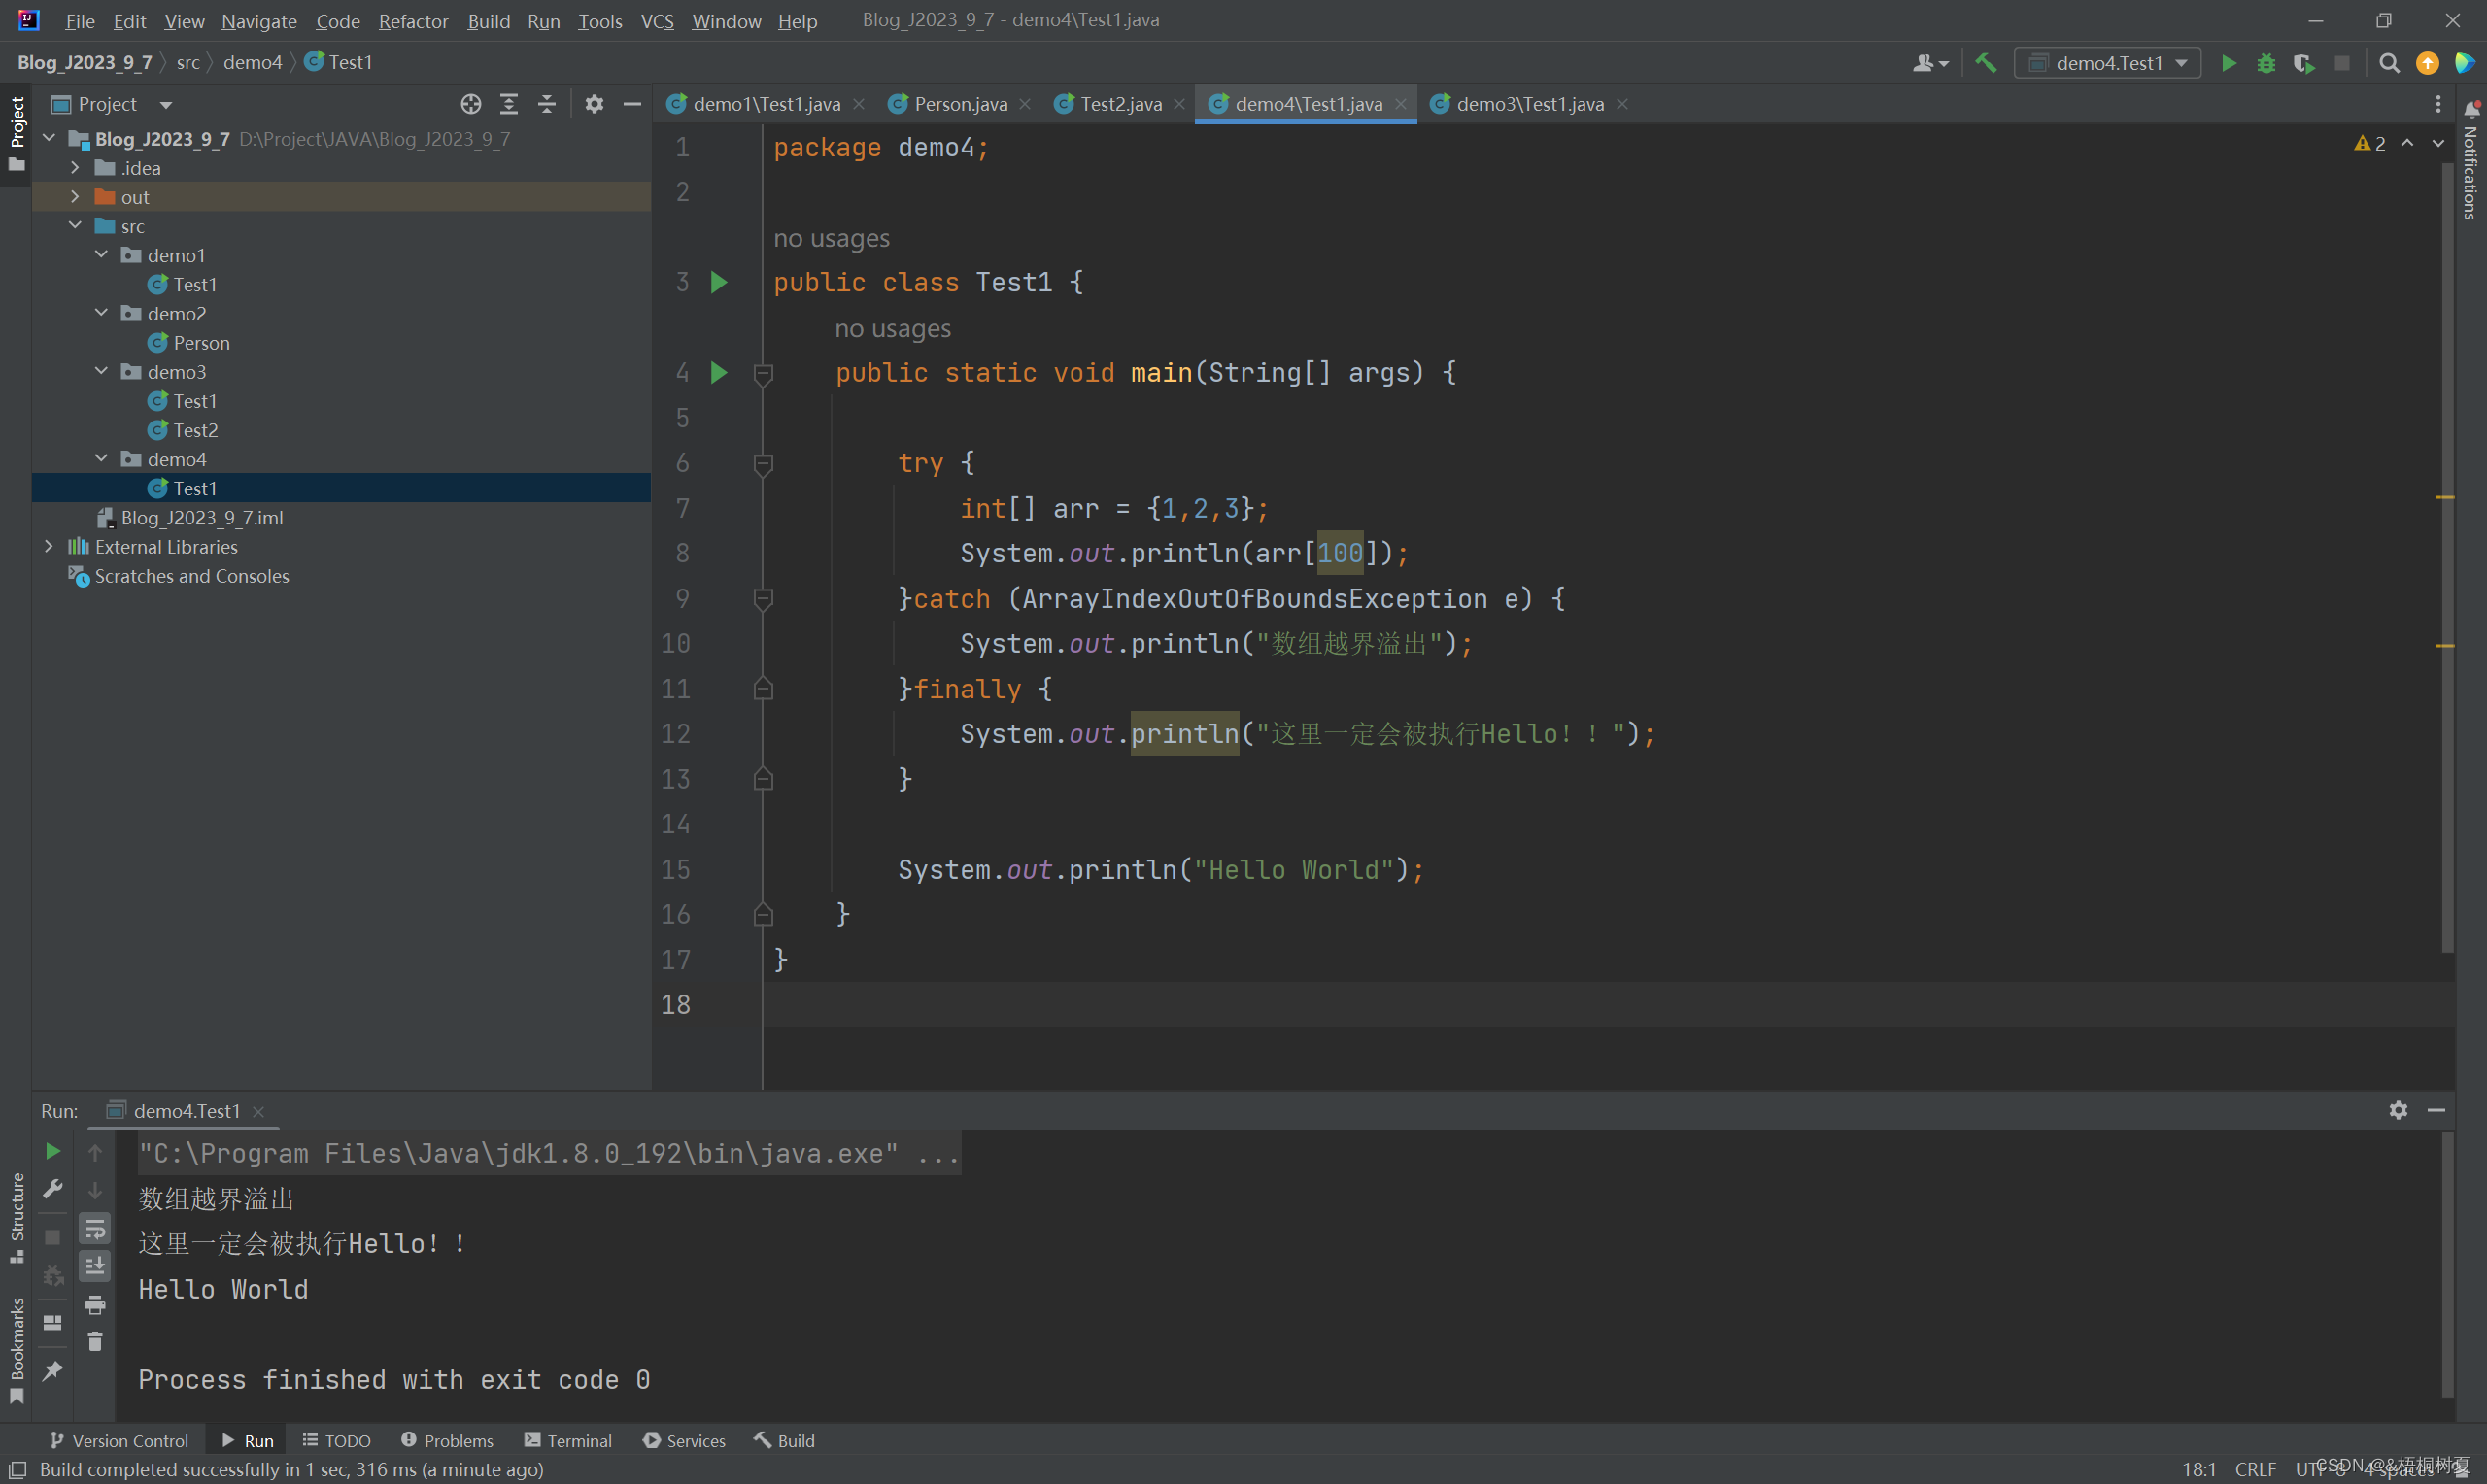Open Run panel wrench settings icon
2487x1484 pixels.
53,1189
